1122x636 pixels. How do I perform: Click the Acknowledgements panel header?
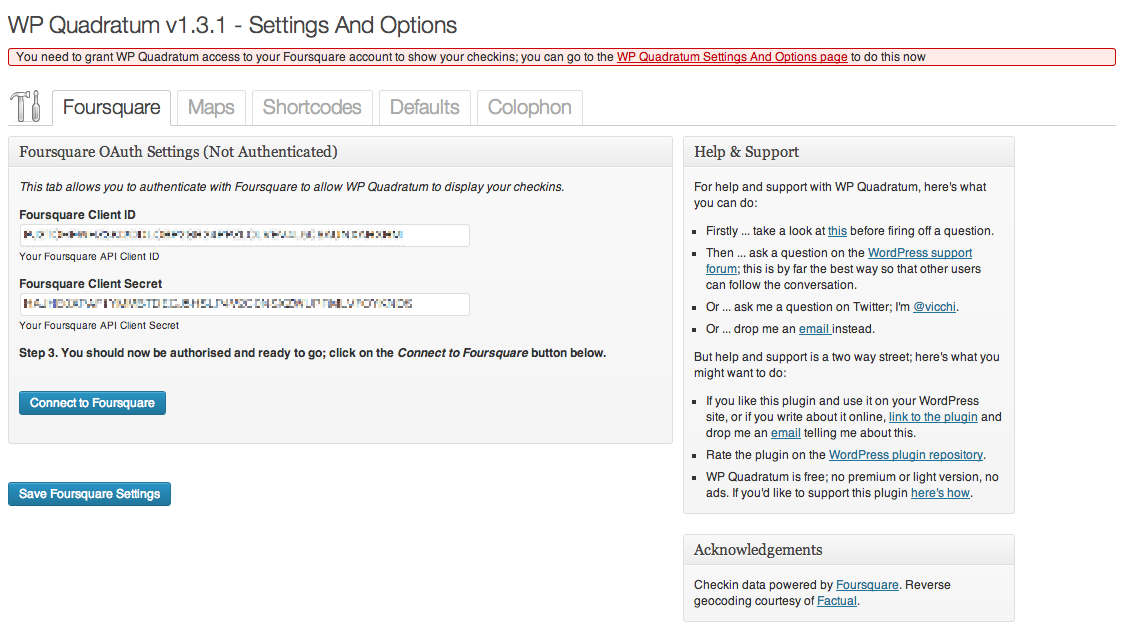pos(849,549)
